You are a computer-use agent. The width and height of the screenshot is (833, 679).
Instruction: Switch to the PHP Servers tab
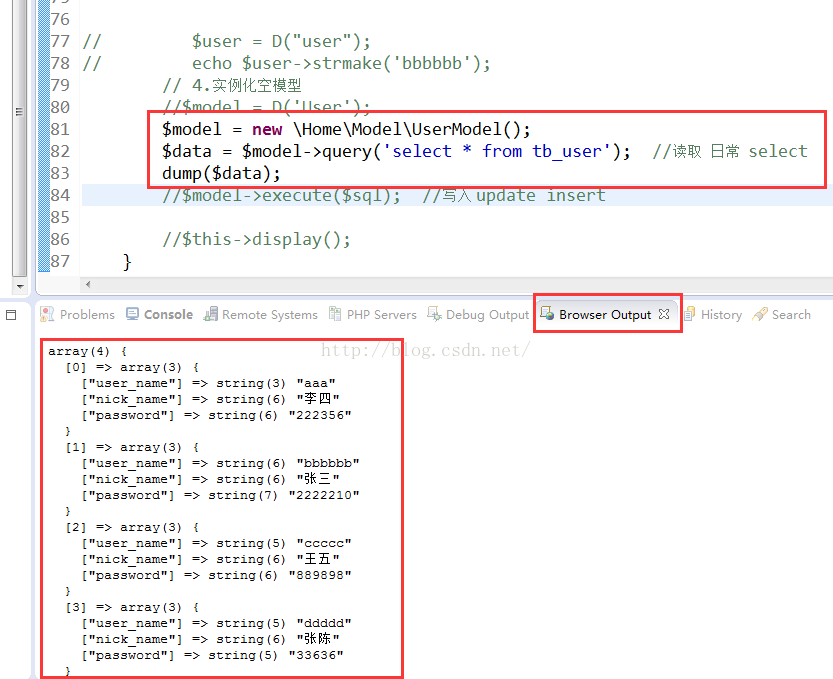coord(373,315)
